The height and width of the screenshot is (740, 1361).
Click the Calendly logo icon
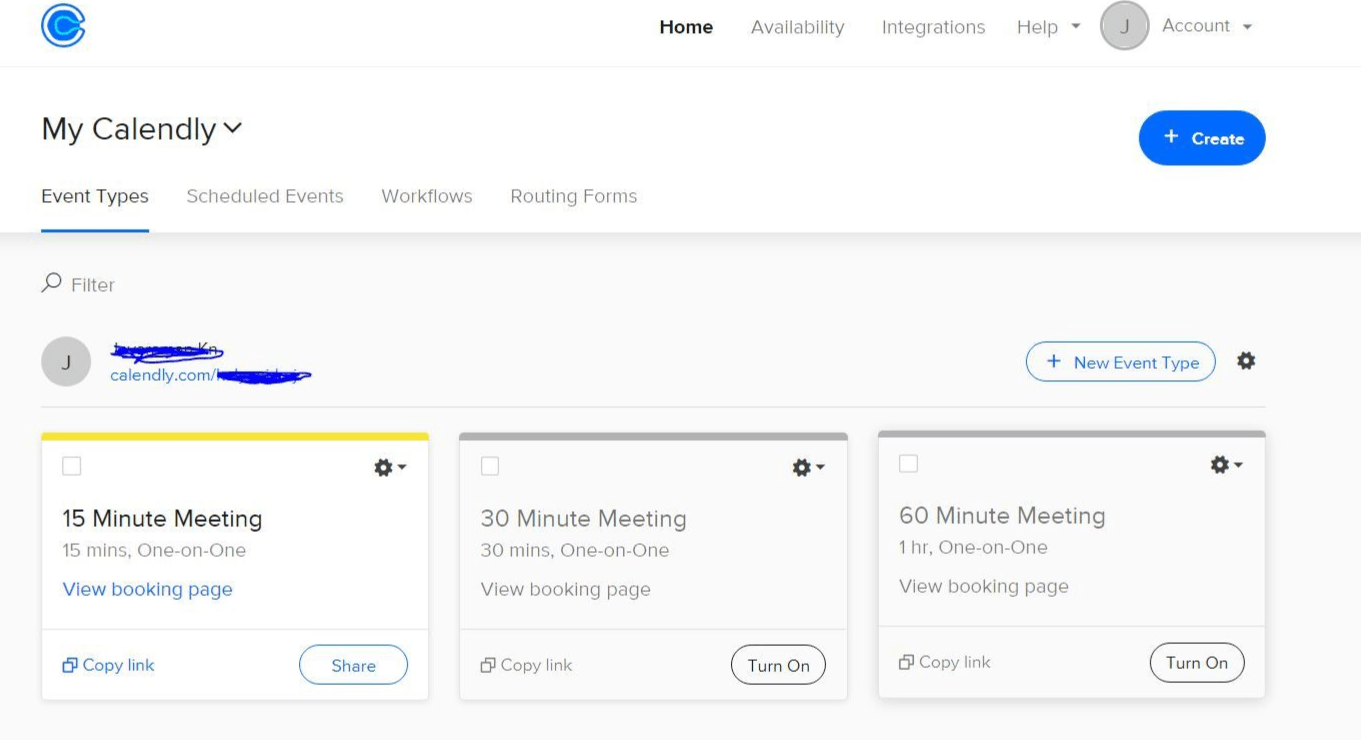(63, 25)
